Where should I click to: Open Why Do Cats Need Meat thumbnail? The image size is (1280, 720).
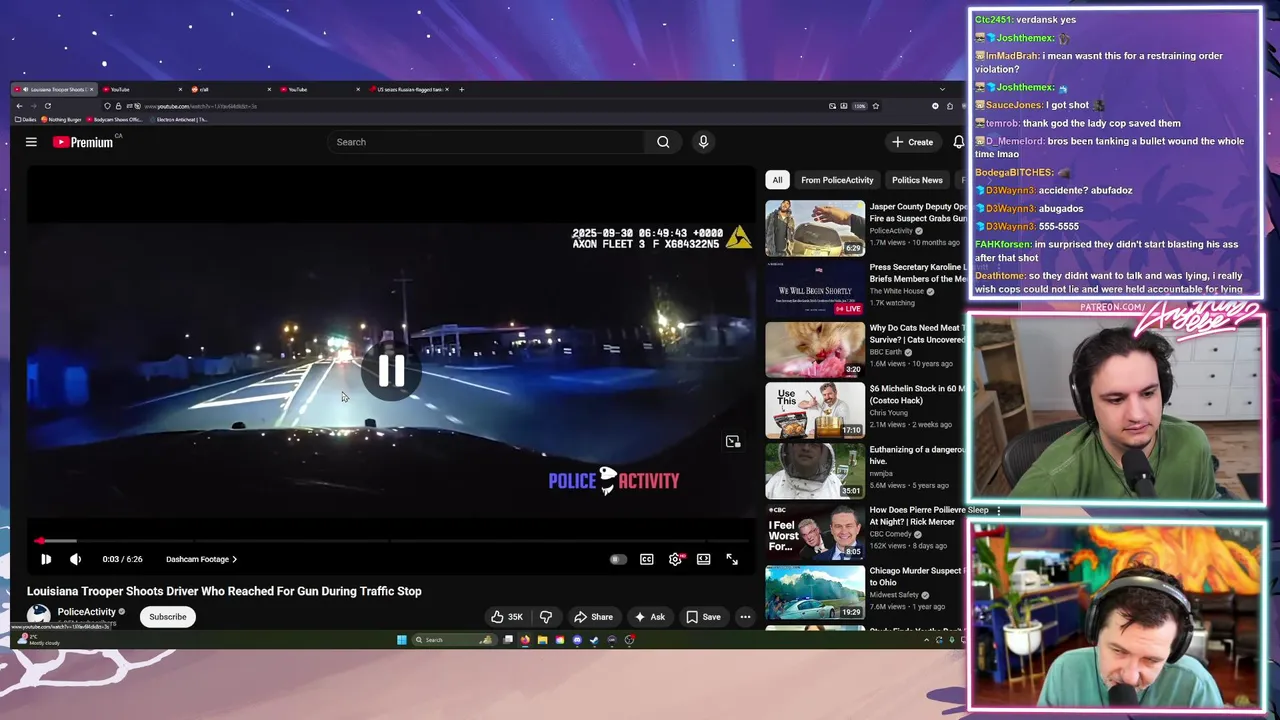pyautogui.click(x=815, y=350)
